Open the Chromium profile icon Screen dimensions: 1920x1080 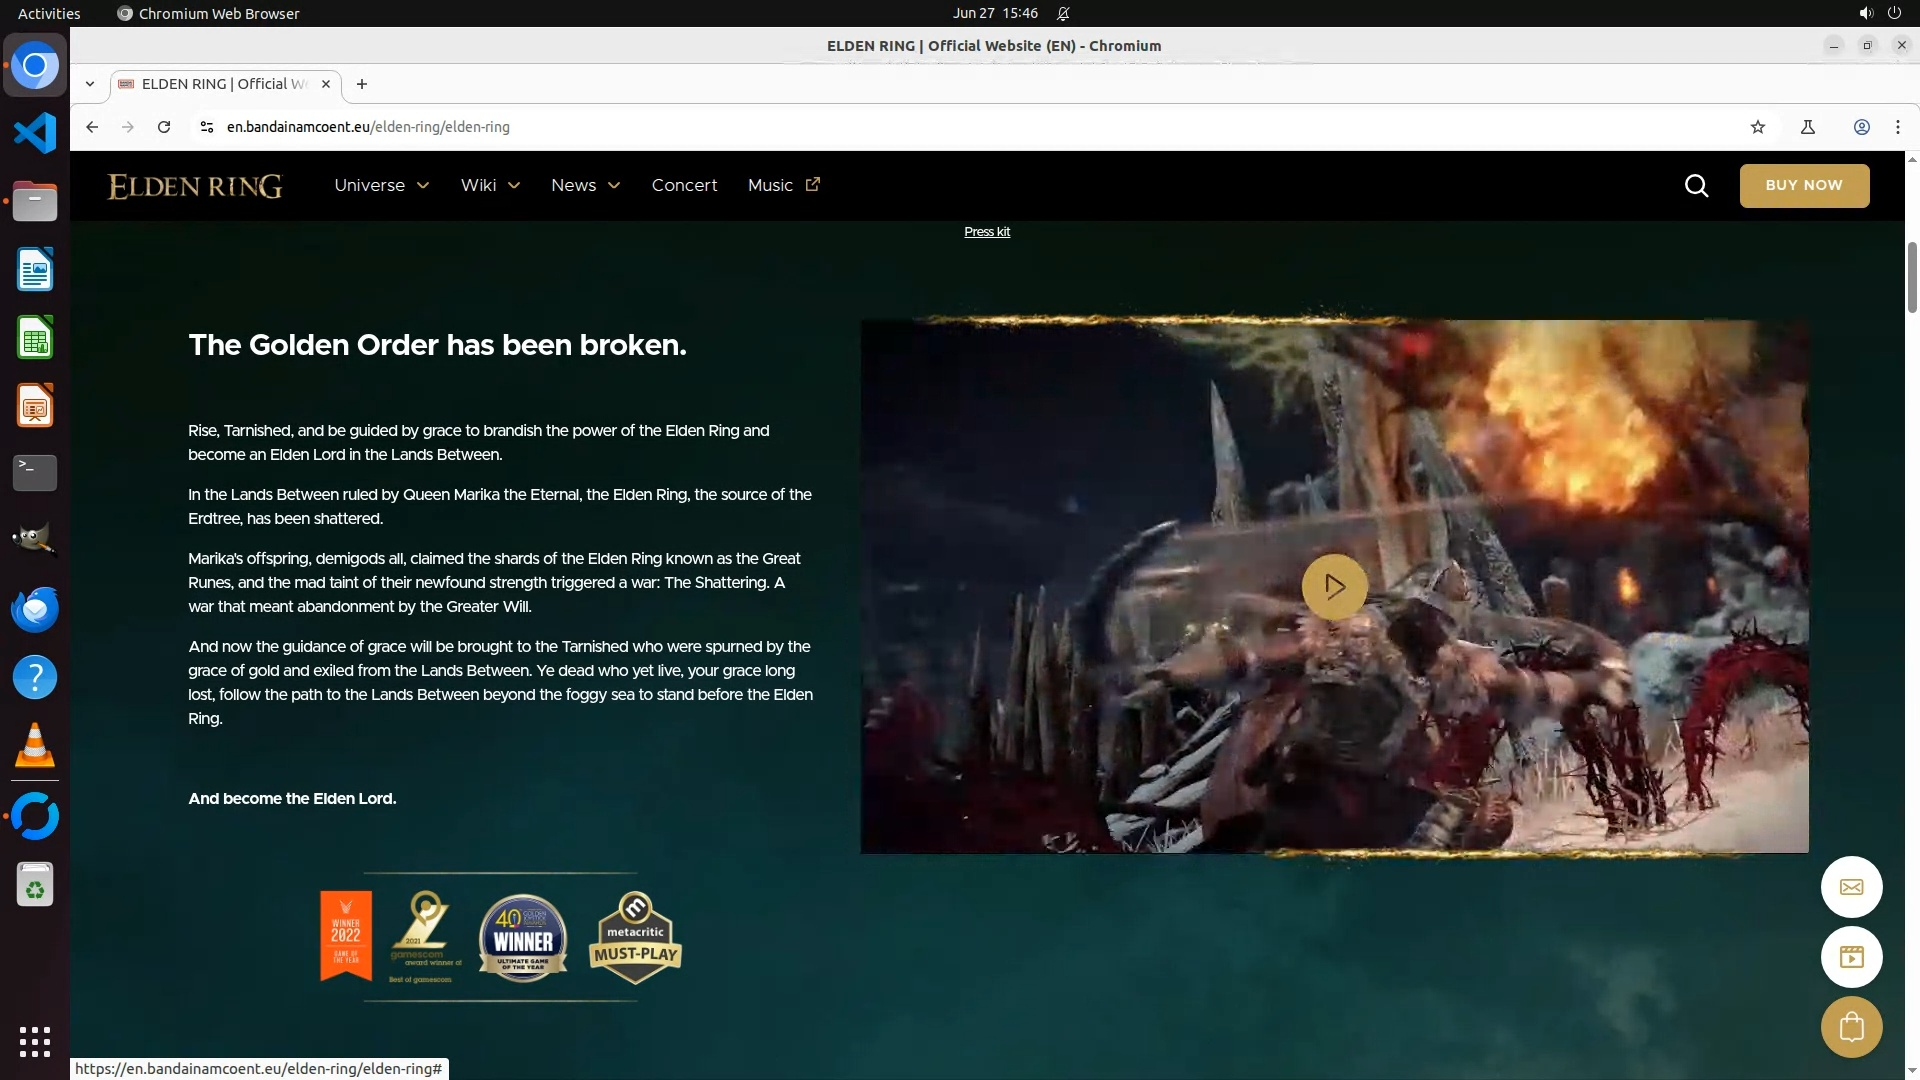[1861, 127]
